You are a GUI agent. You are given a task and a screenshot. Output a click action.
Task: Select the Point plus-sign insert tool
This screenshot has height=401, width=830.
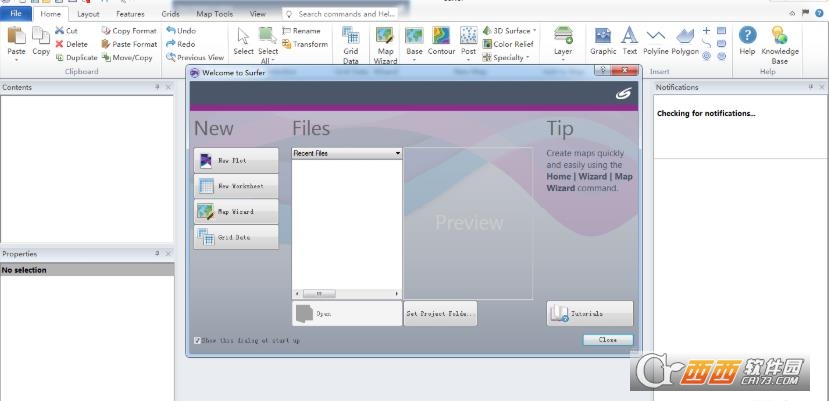[x=707, y=31]
